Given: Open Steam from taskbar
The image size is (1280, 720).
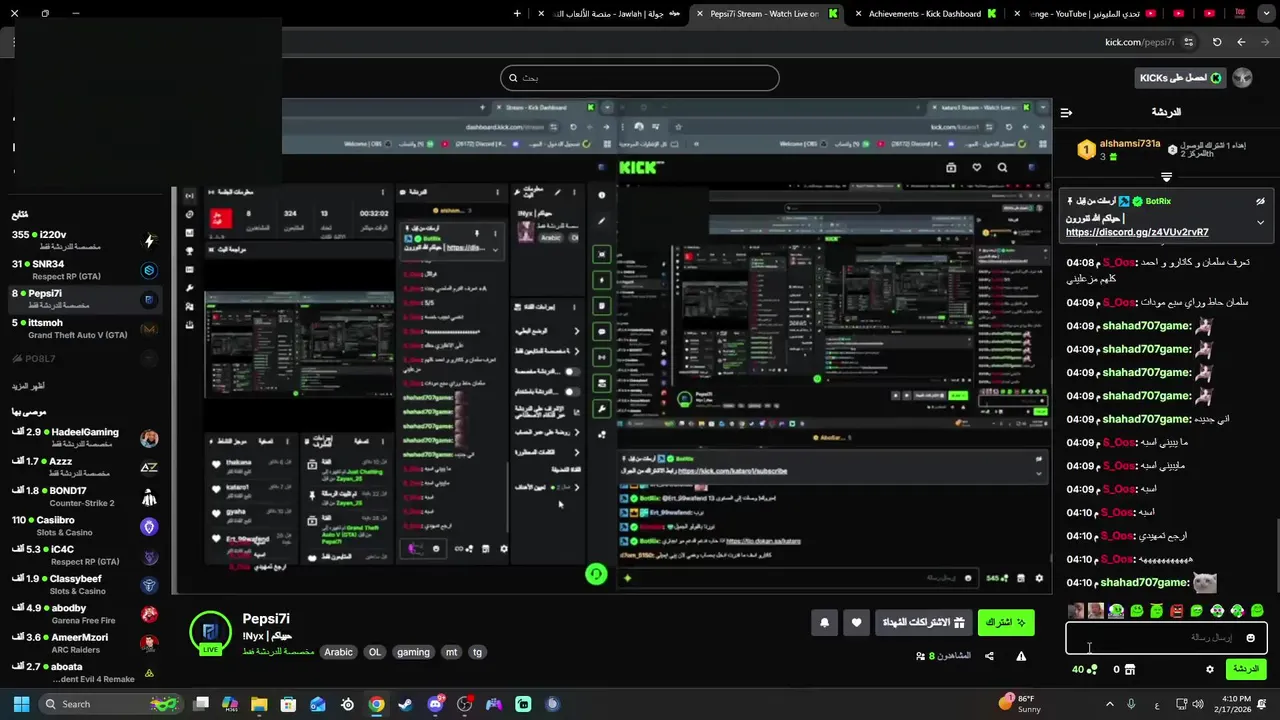Looking at the screenshot, I should click(x=405, y=704).
